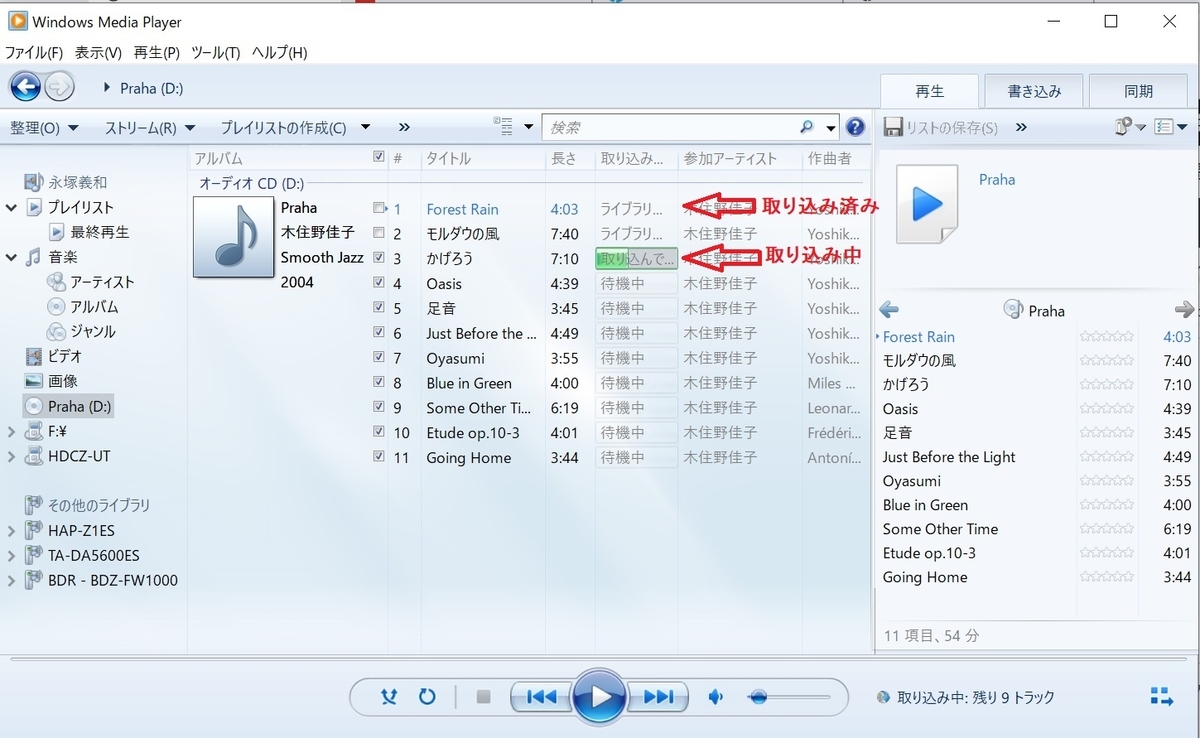Image resolution: width=1200 pixels, height=738 pixels.
Task: Mute audio with the speaker icon
Action: (716, 697)
